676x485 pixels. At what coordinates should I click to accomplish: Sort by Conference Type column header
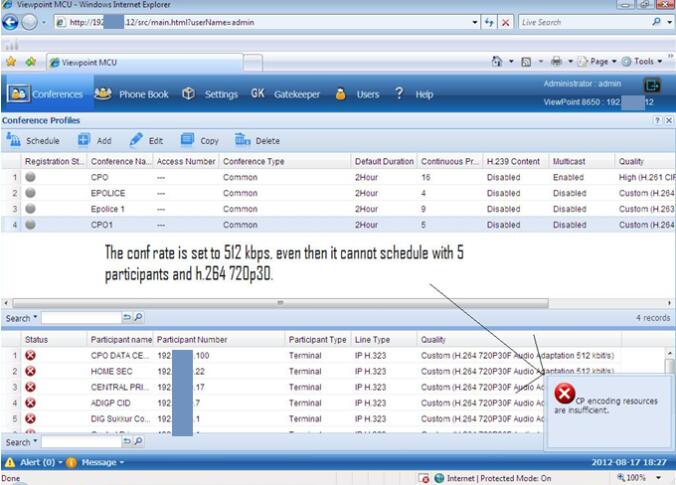click(253, 161)
